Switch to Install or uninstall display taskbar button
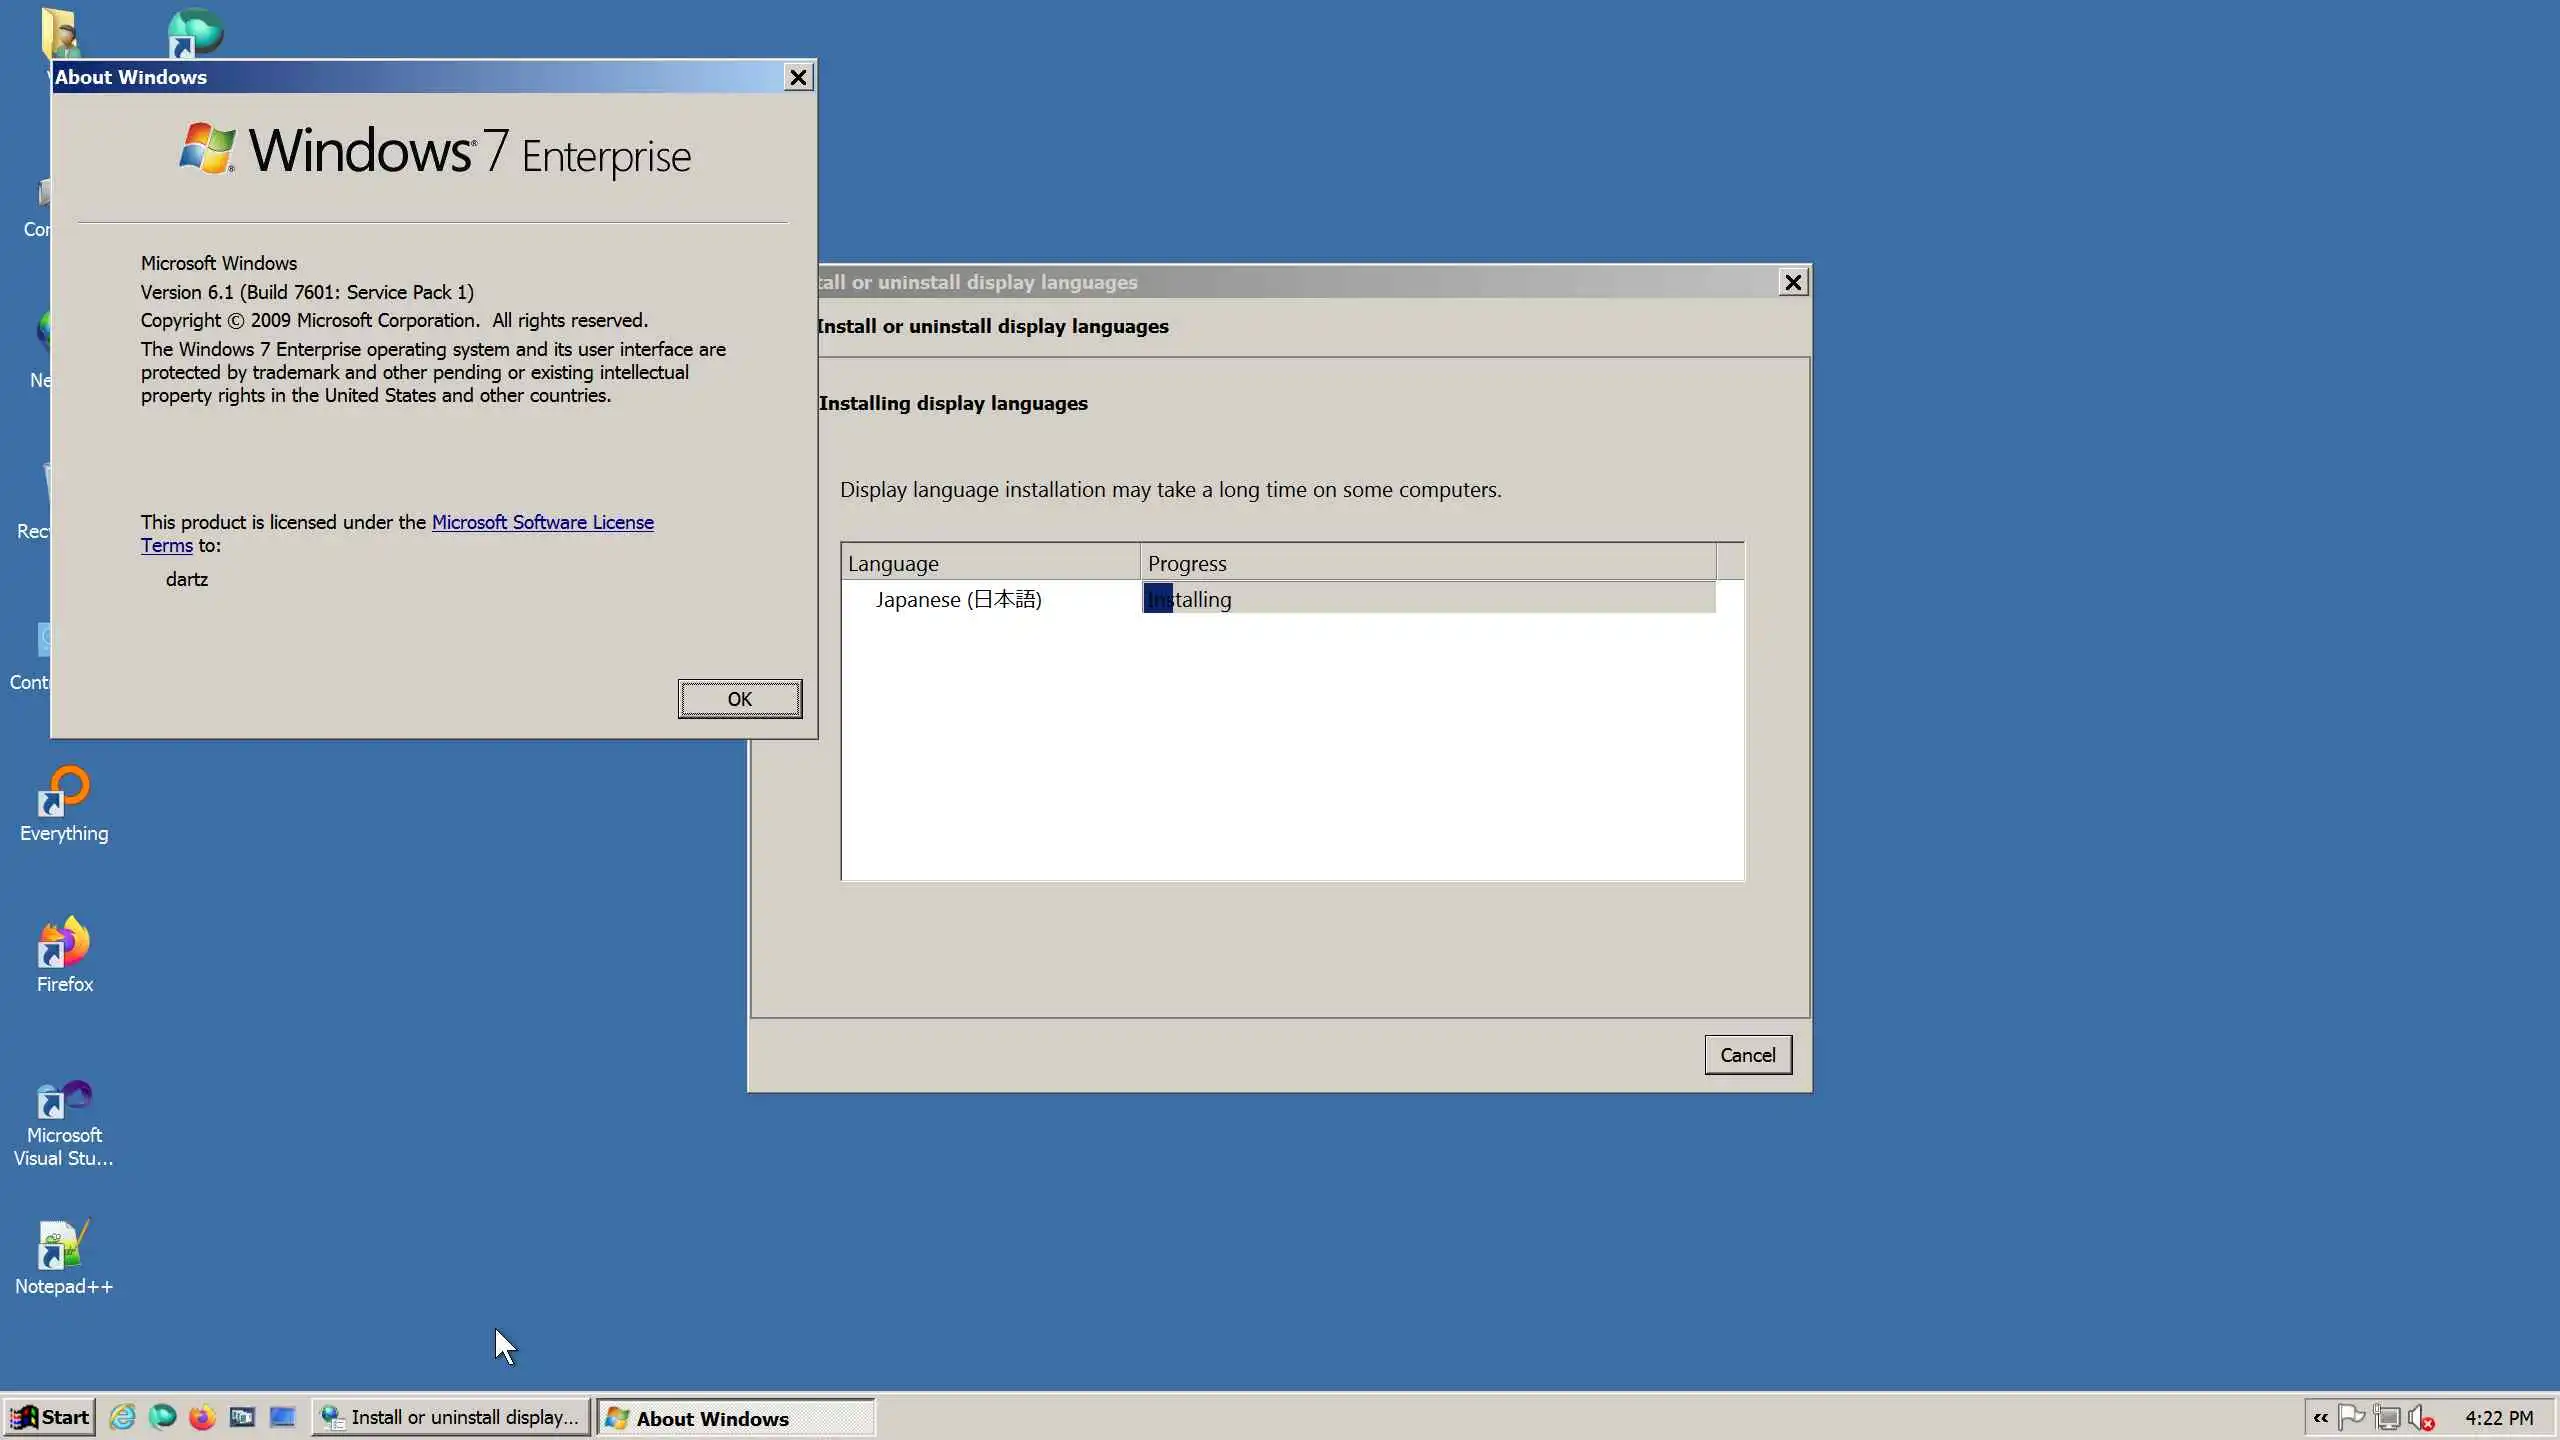 (x=450, y=1417)
